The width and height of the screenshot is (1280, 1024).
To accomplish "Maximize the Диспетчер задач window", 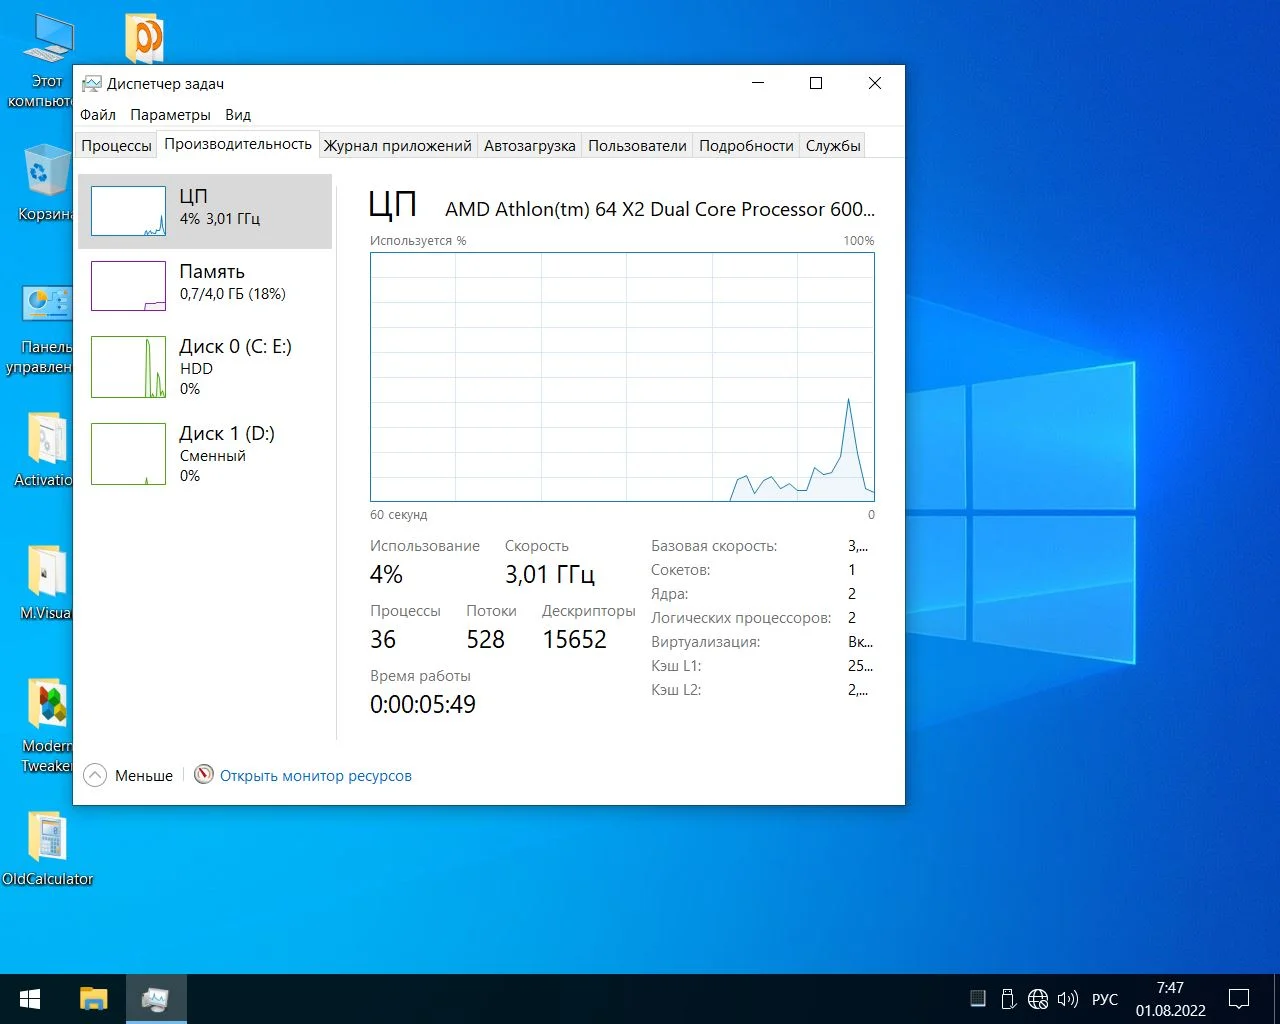I will pyautogui.click(x=816, y=83).
